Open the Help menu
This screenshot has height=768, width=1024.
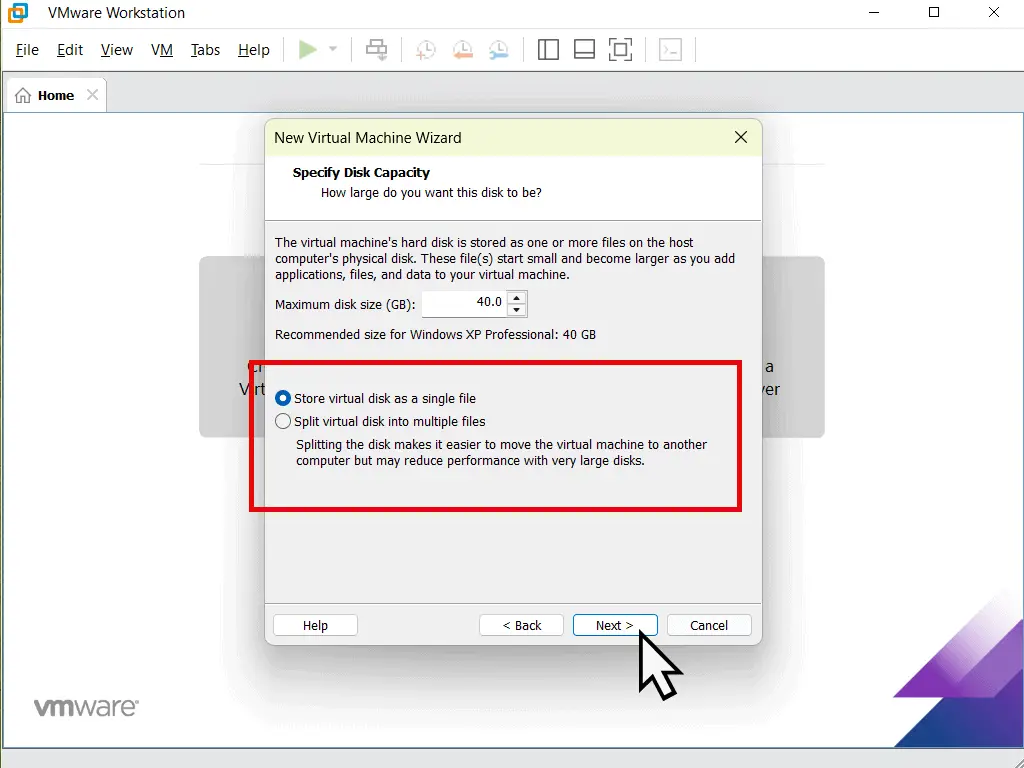(253, 50)
